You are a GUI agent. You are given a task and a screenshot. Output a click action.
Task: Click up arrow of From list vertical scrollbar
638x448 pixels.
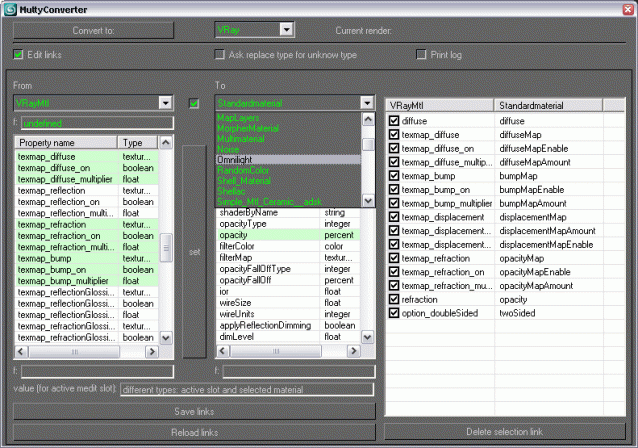point(166,142)
